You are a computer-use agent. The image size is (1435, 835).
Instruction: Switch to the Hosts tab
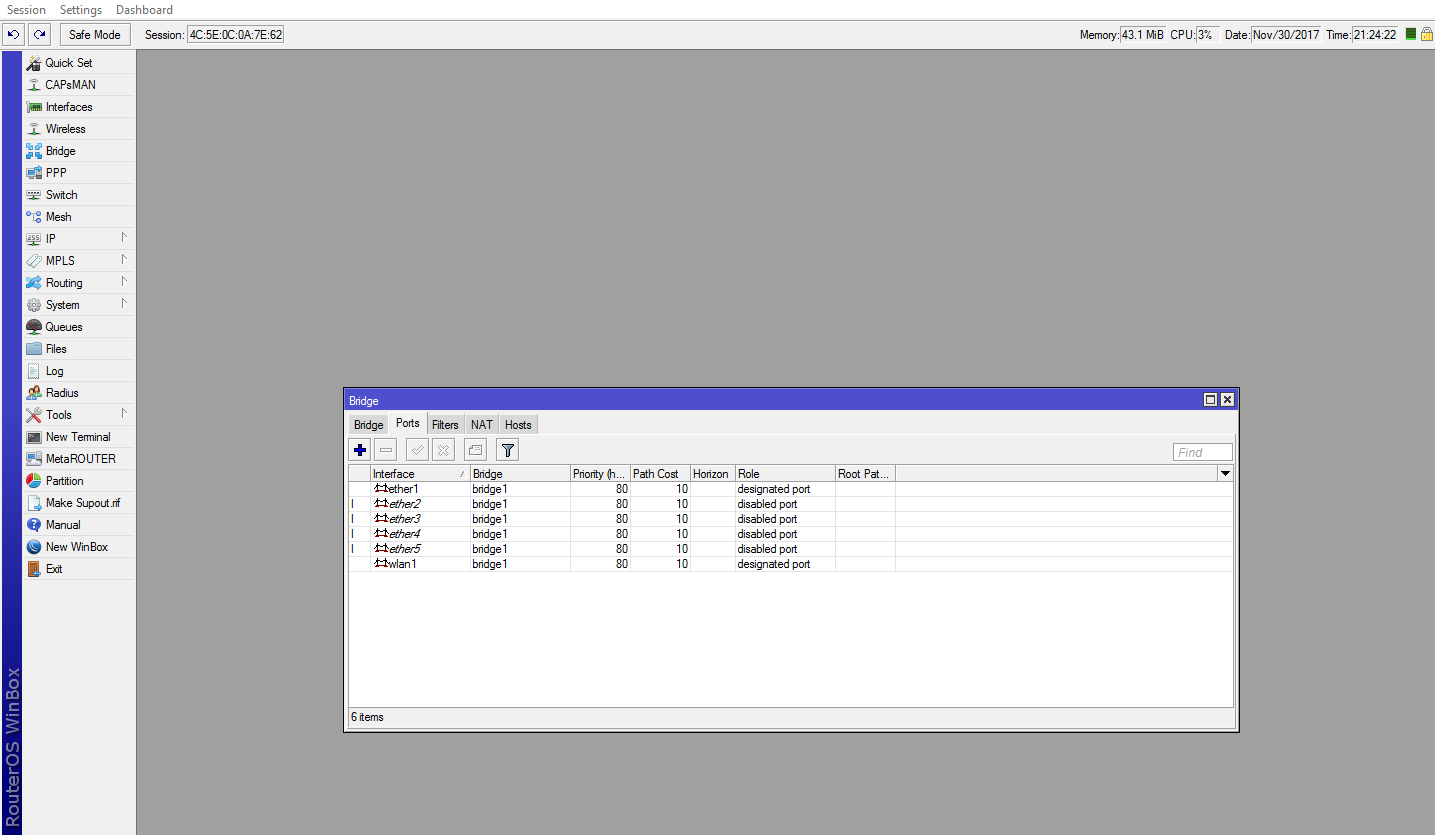pyautogui.click(x=518, y=425)
